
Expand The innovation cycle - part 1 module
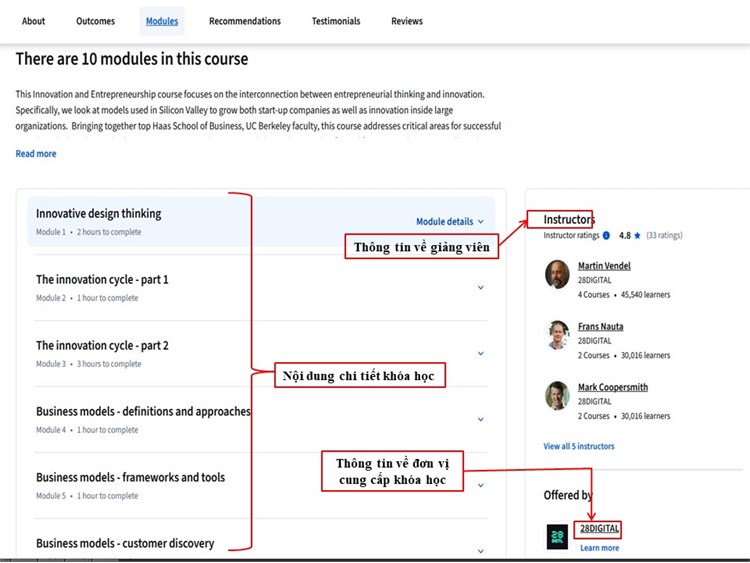[480, 288]
